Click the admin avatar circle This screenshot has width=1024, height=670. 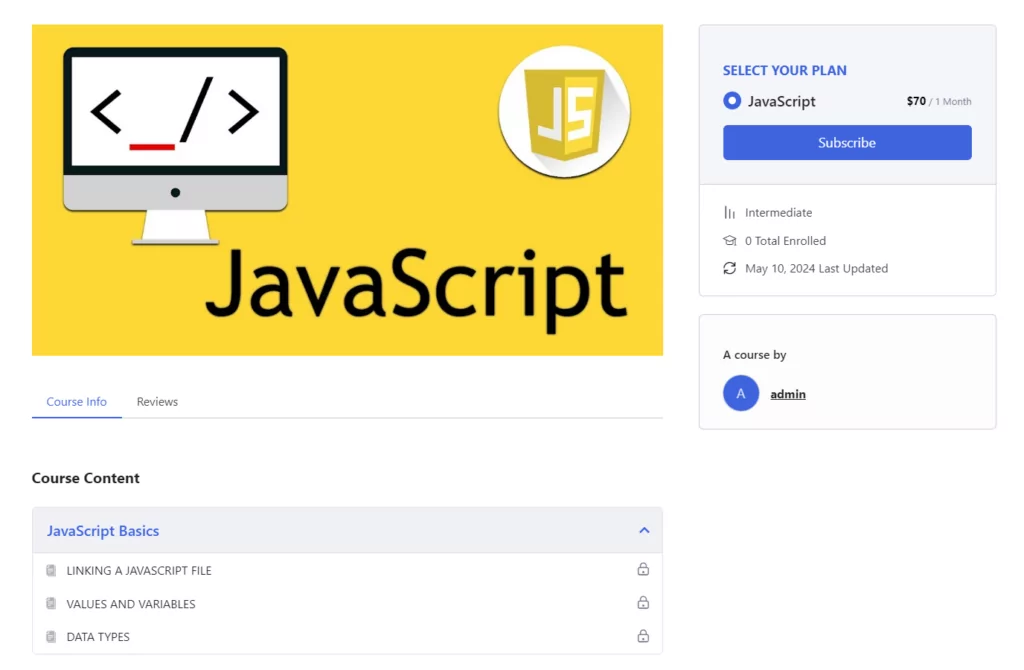tap(741, 393)
